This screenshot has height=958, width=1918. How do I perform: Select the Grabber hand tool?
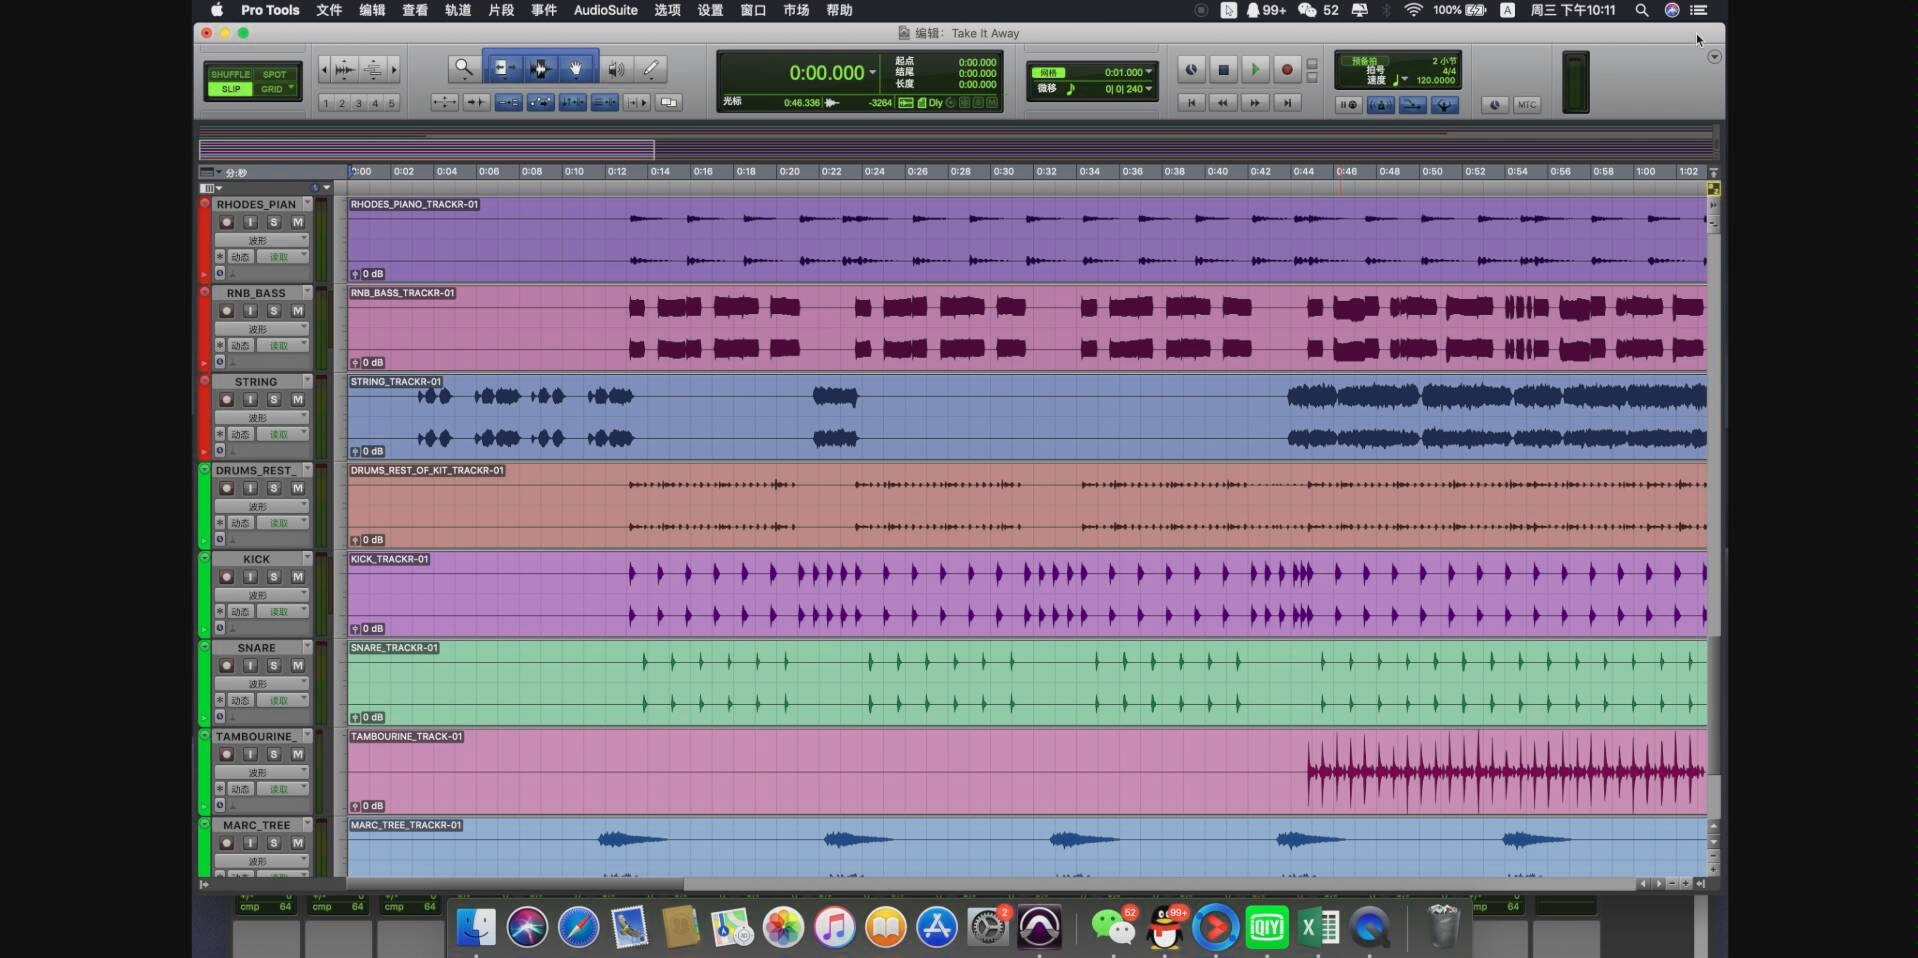[577, 68]
